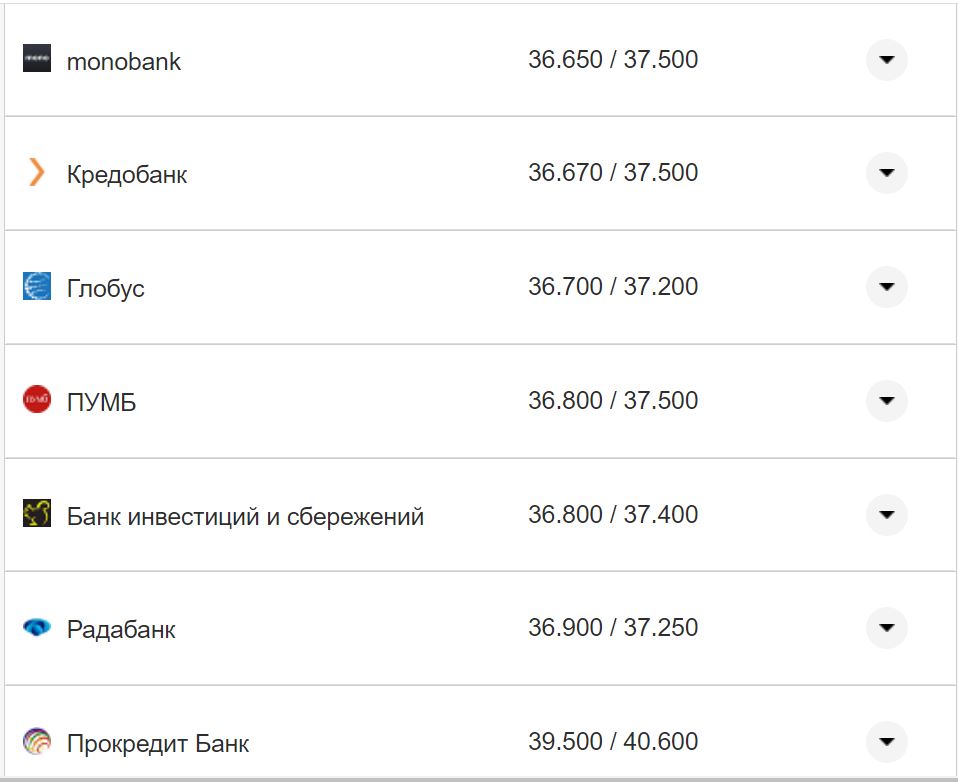The image size is (958, 782).
Task: Expand the Радабанк rate details
Action: coord(886,629)
